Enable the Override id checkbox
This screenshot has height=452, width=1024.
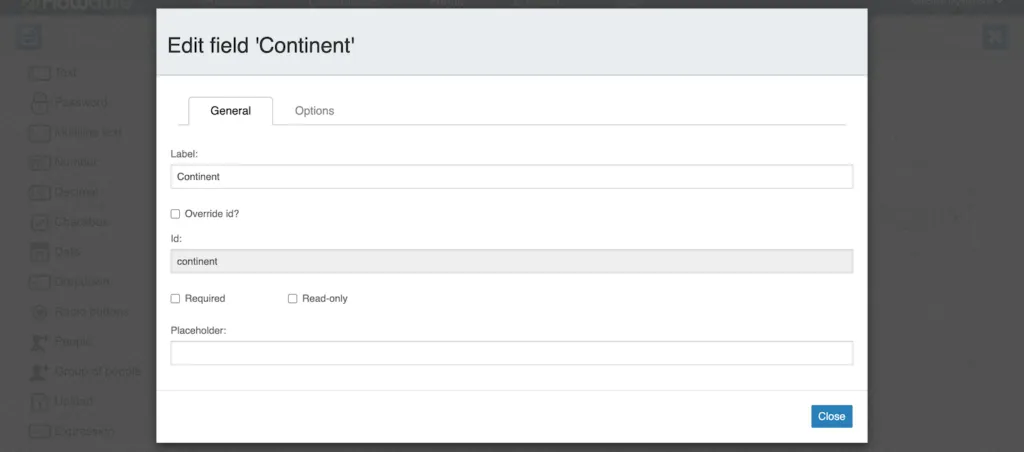(x=175, y=214)
